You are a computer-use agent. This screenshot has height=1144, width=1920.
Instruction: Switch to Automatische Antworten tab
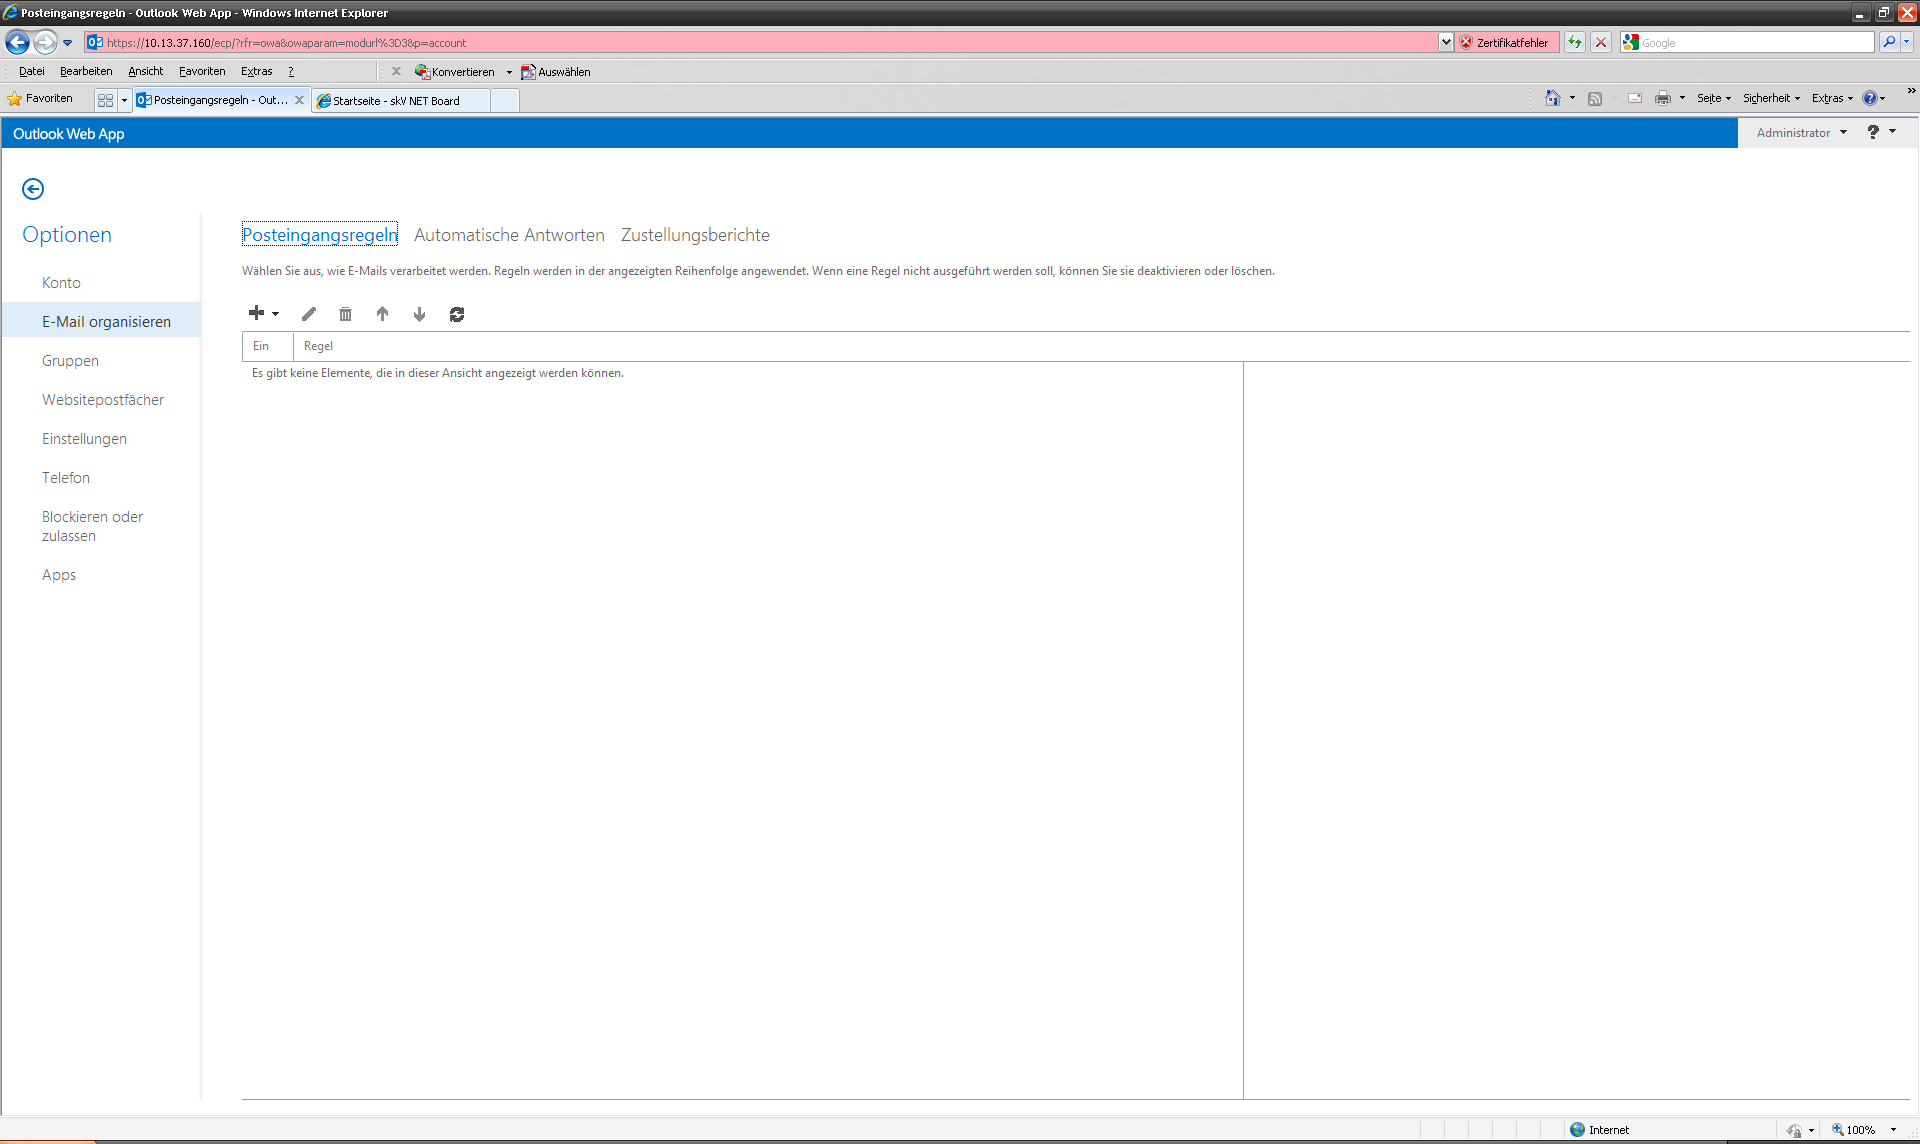click(x=509, y=235)
